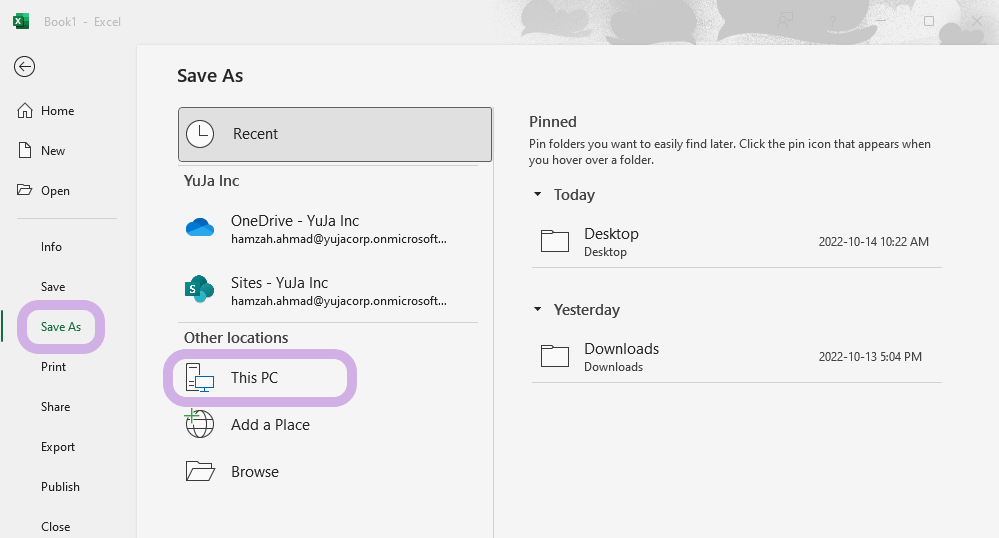
Task: Select This PC location
Action: pos(260,377)
